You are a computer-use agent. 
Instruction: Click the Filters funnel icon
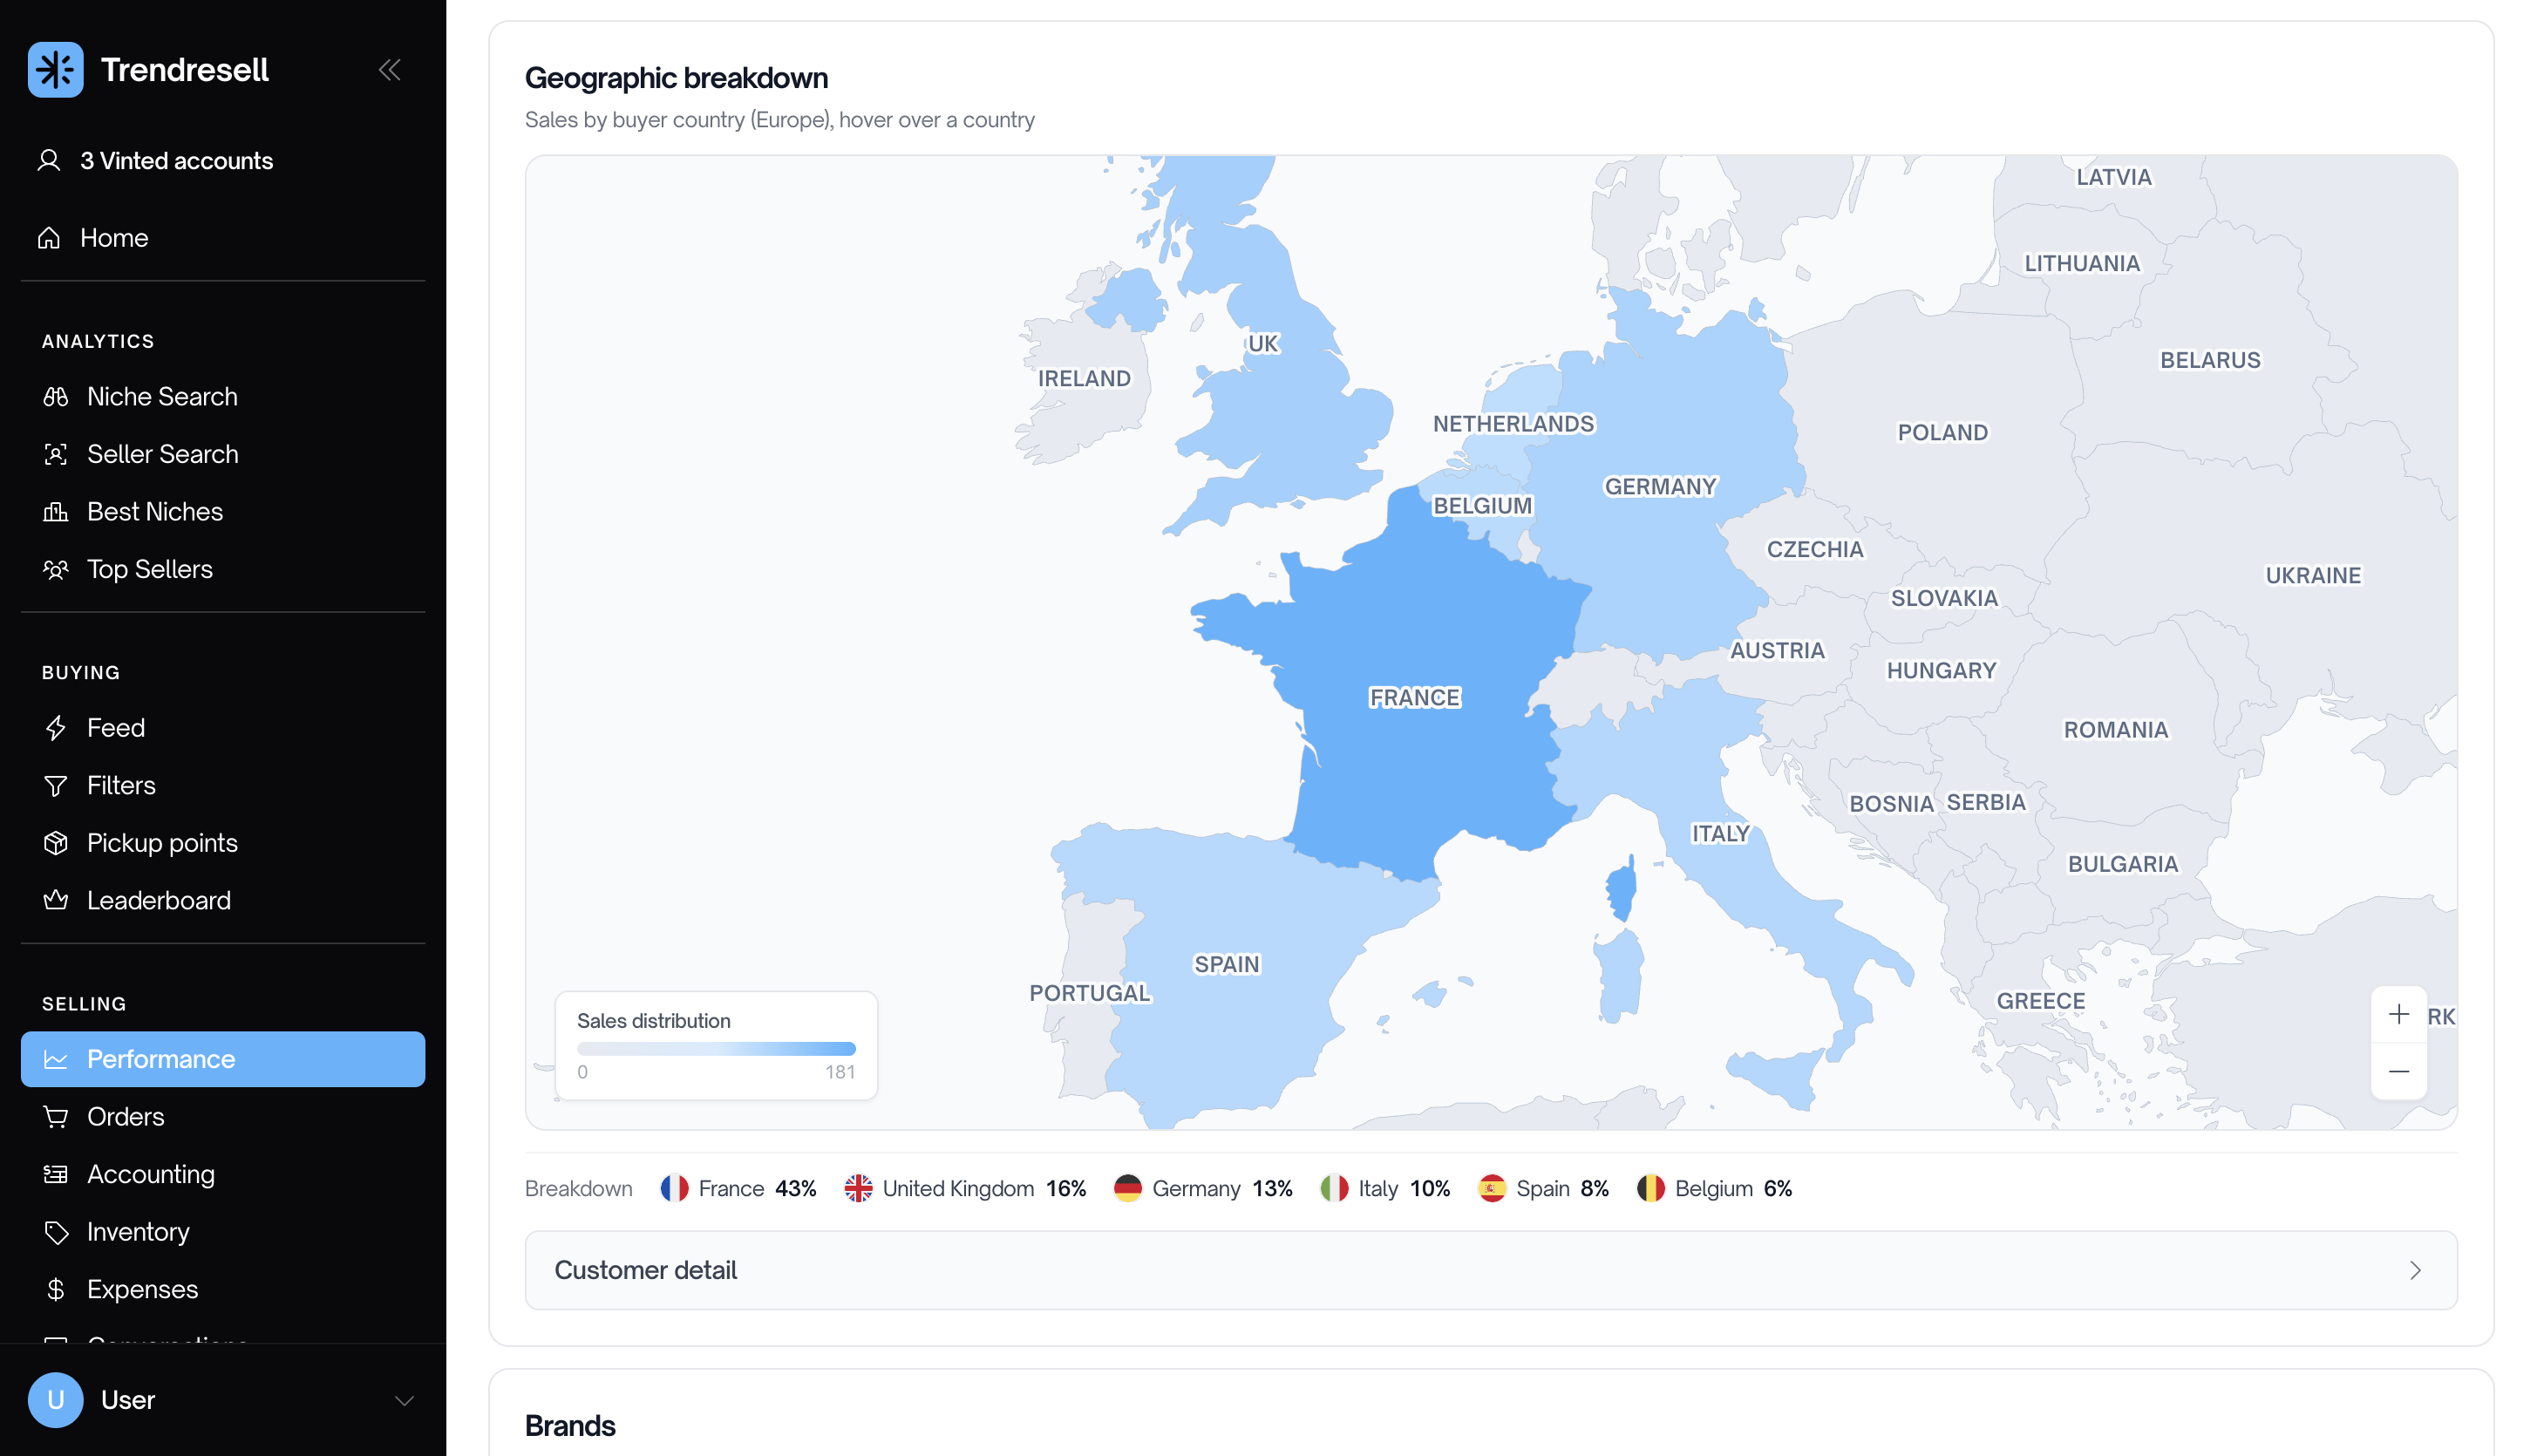click(56, 786)
